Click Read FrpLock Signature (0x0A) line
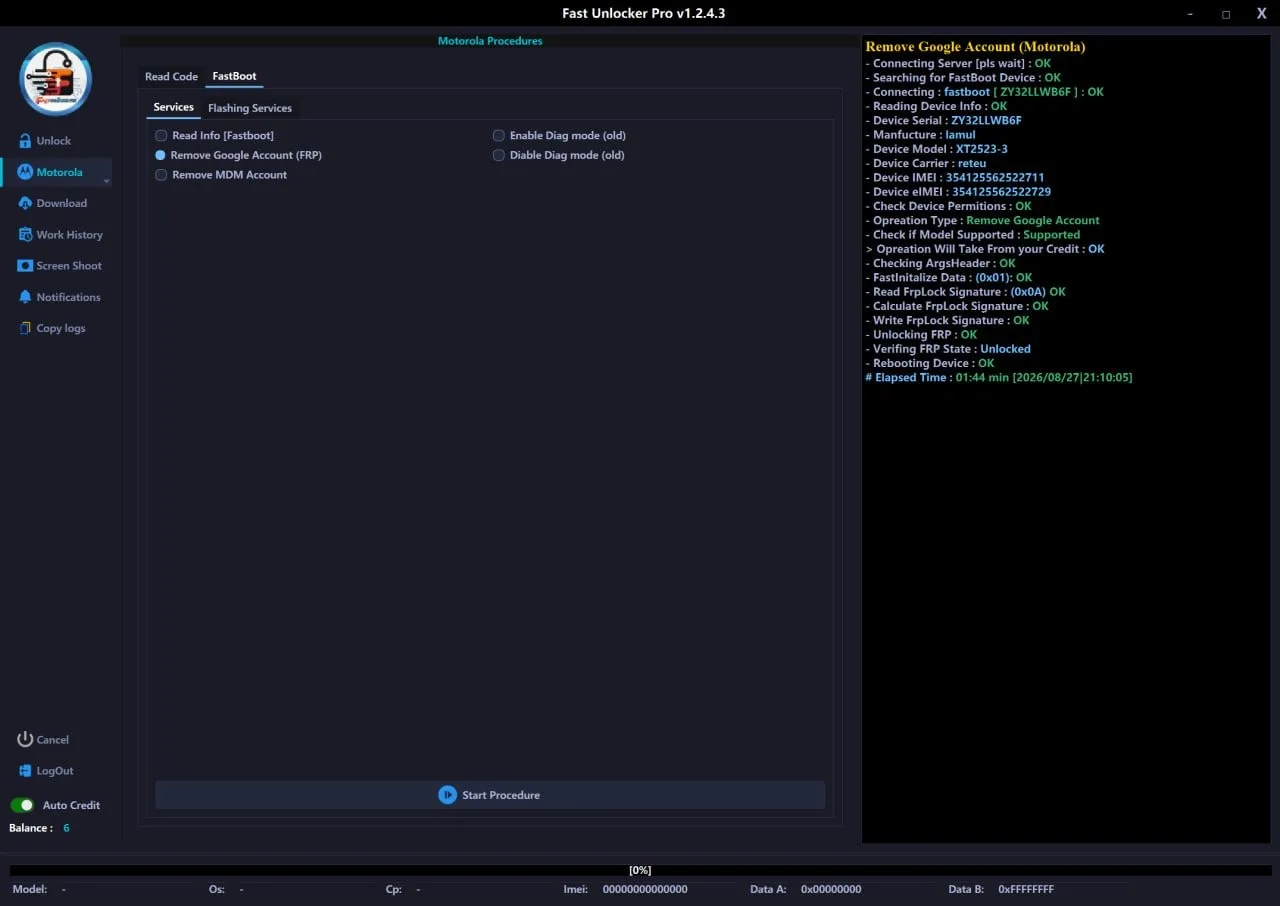The height and width of the screenshot is (906, 1280). tap(965, 292)
